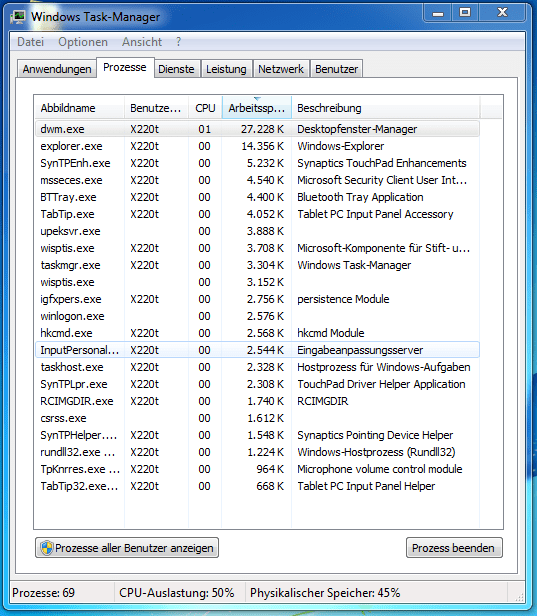The width and height of the screenshot is (537, 616).
Task: Open the Leistung tab
Action: pyautogui.click(x=226, y=69)
